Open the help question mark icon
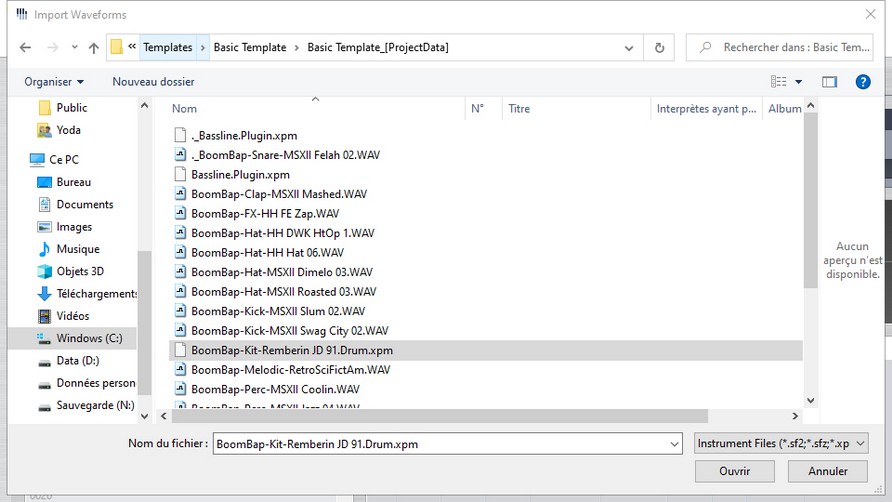The image size is (892, 502). click(863, 82)
